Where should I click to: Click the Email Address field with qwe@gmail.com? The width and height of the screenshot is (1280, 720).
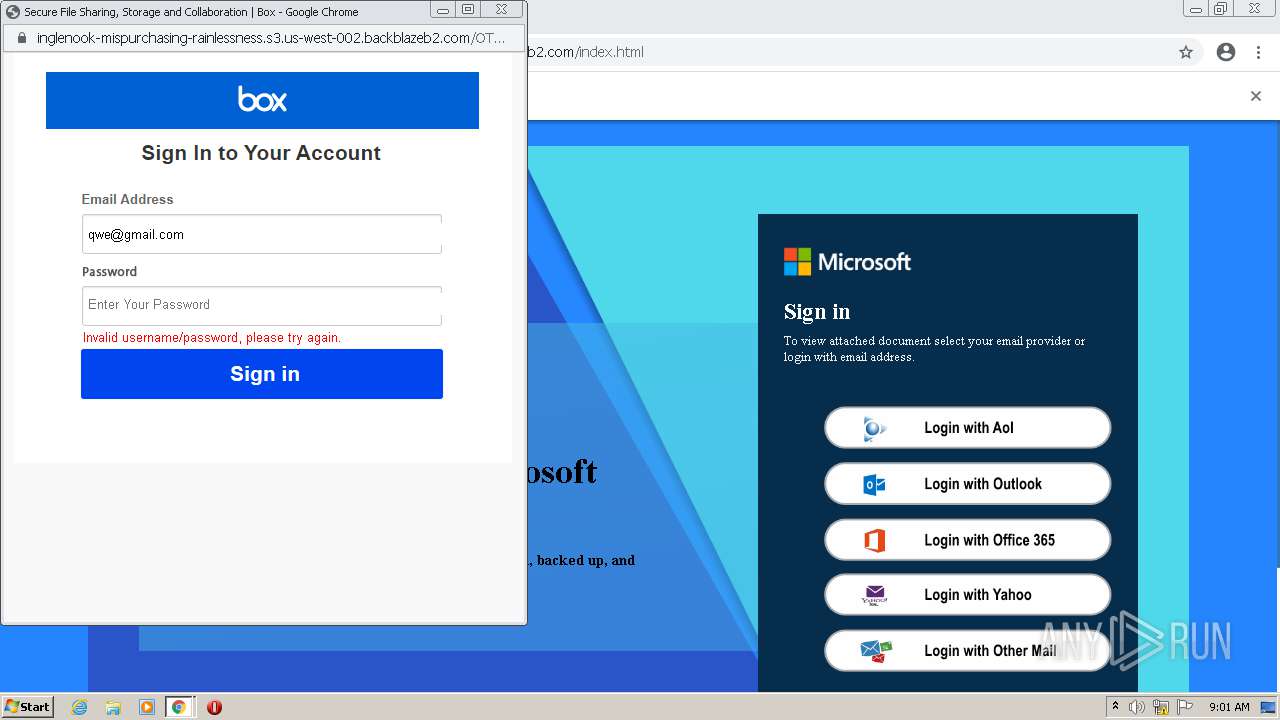pos(262,234)
